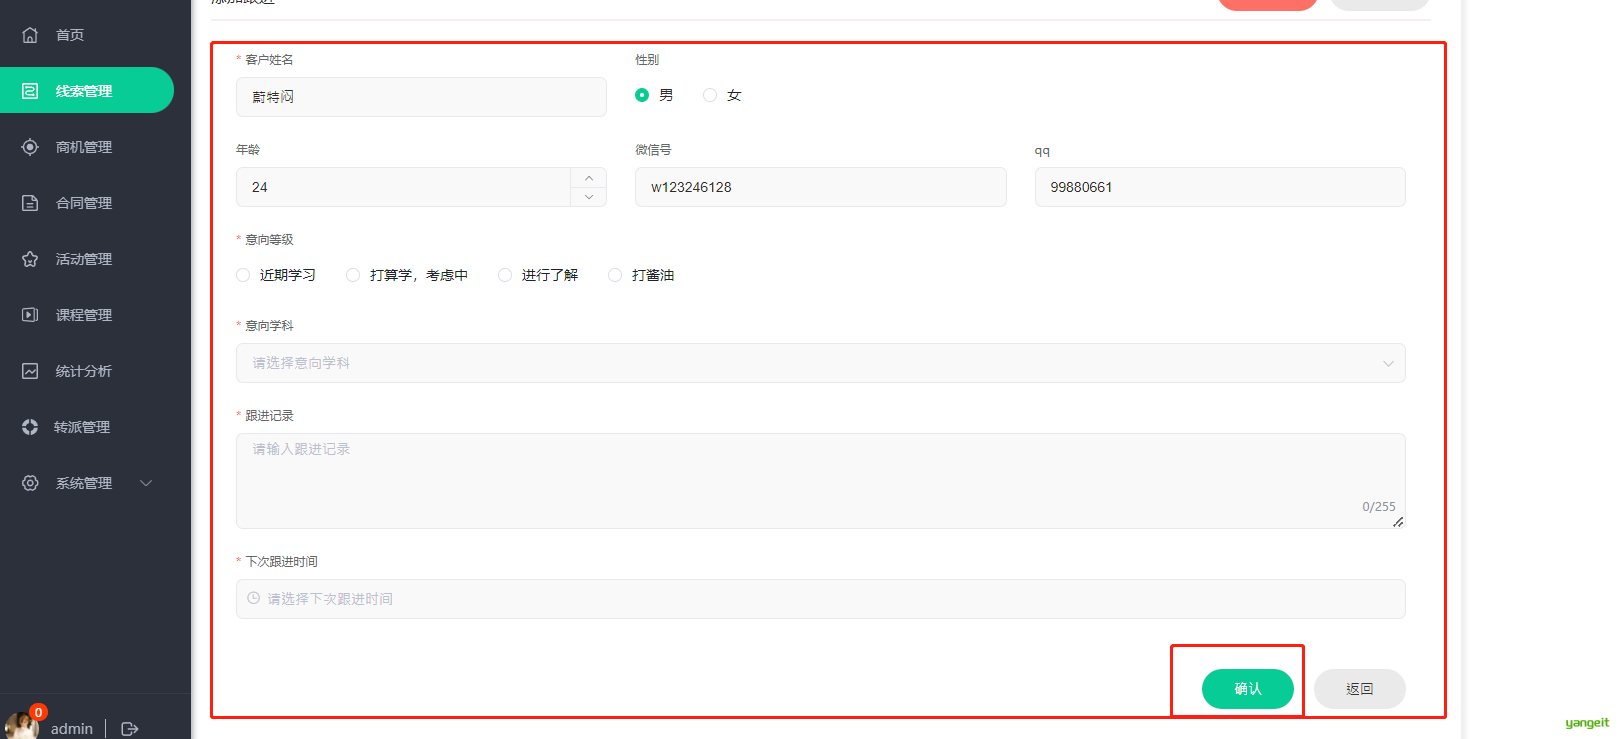Increase age with the up stepper arrow
Viewport: 1620px width, 739px height.
589,178
